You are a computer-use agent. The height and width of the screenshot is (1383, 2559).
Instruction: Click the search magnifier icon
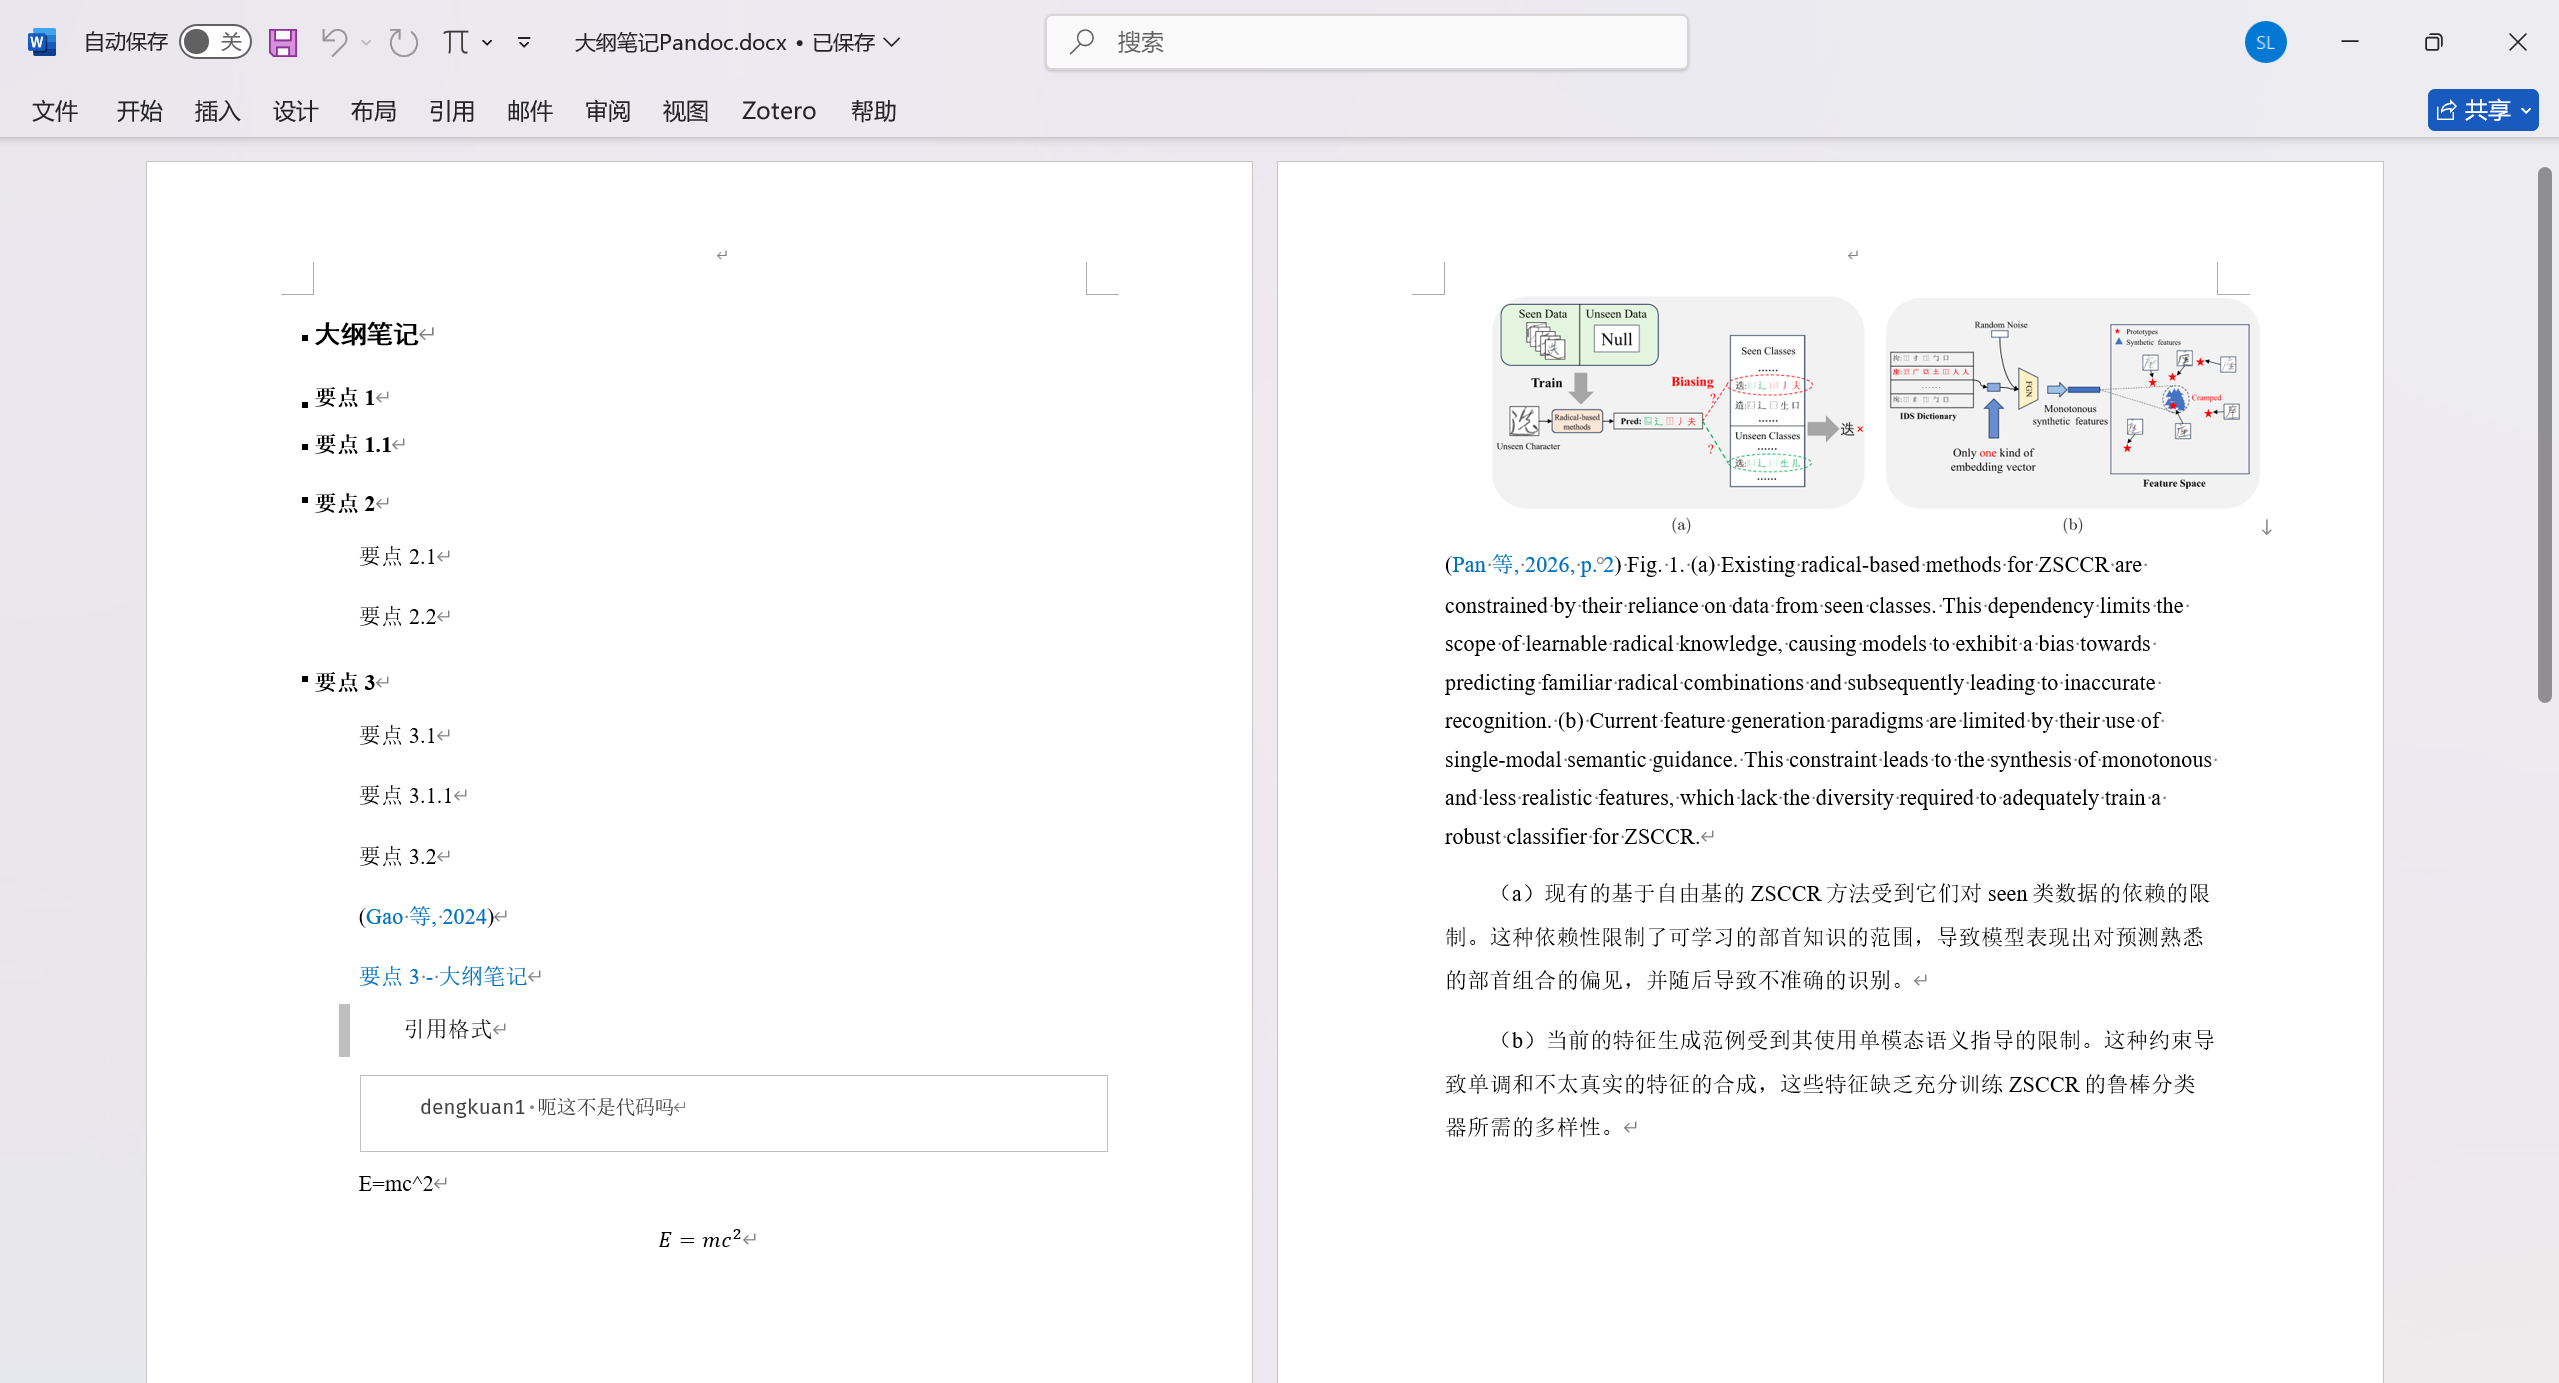point(1081,42)
